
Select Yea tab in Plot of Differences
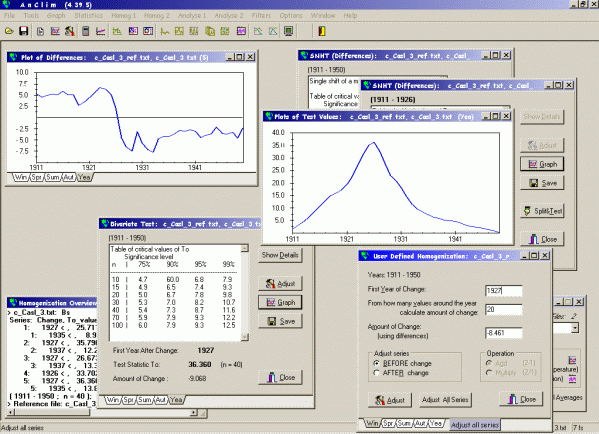click(84, 177)
